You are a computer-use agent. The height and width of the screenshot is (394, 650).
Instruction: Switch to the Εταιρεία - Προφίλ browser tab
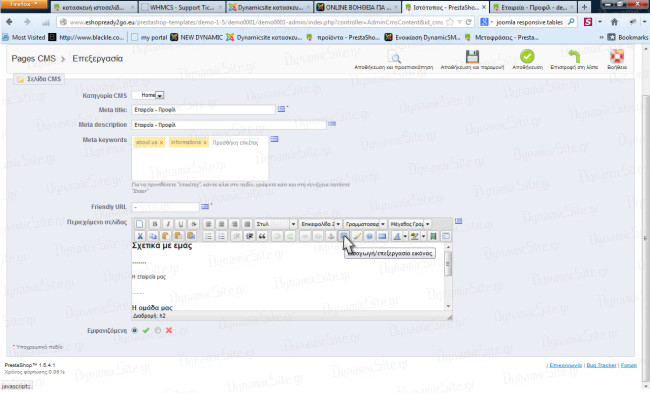(x=534, y=7)
